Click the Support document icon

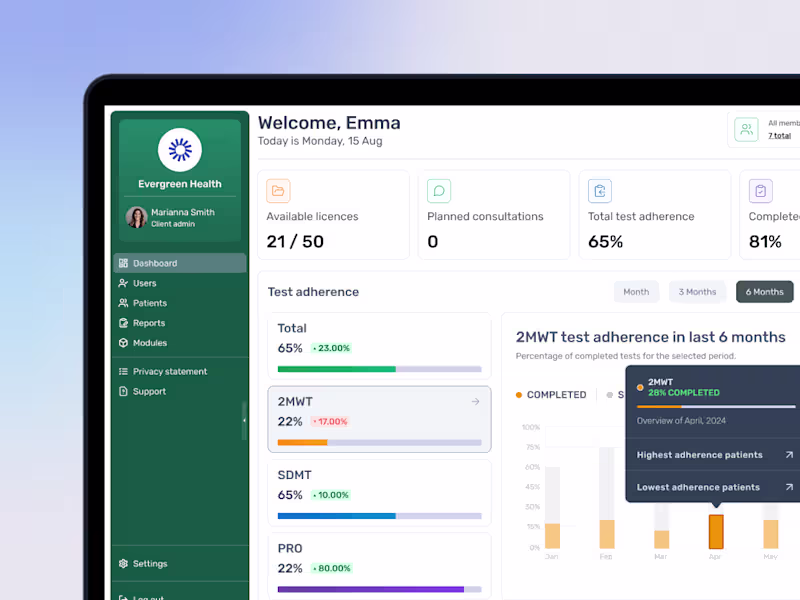pyautogui.click(x=123, y=391)
